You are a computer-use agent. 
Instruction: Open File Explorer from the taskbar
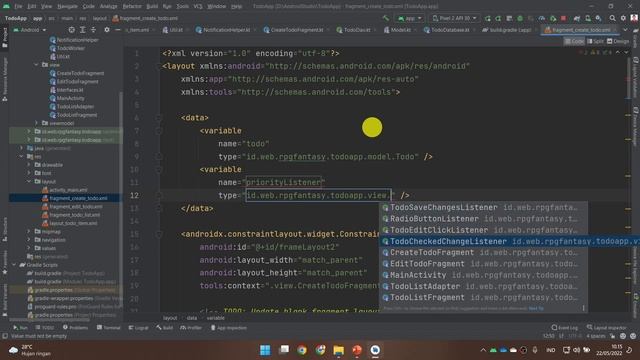pos(339,350)
